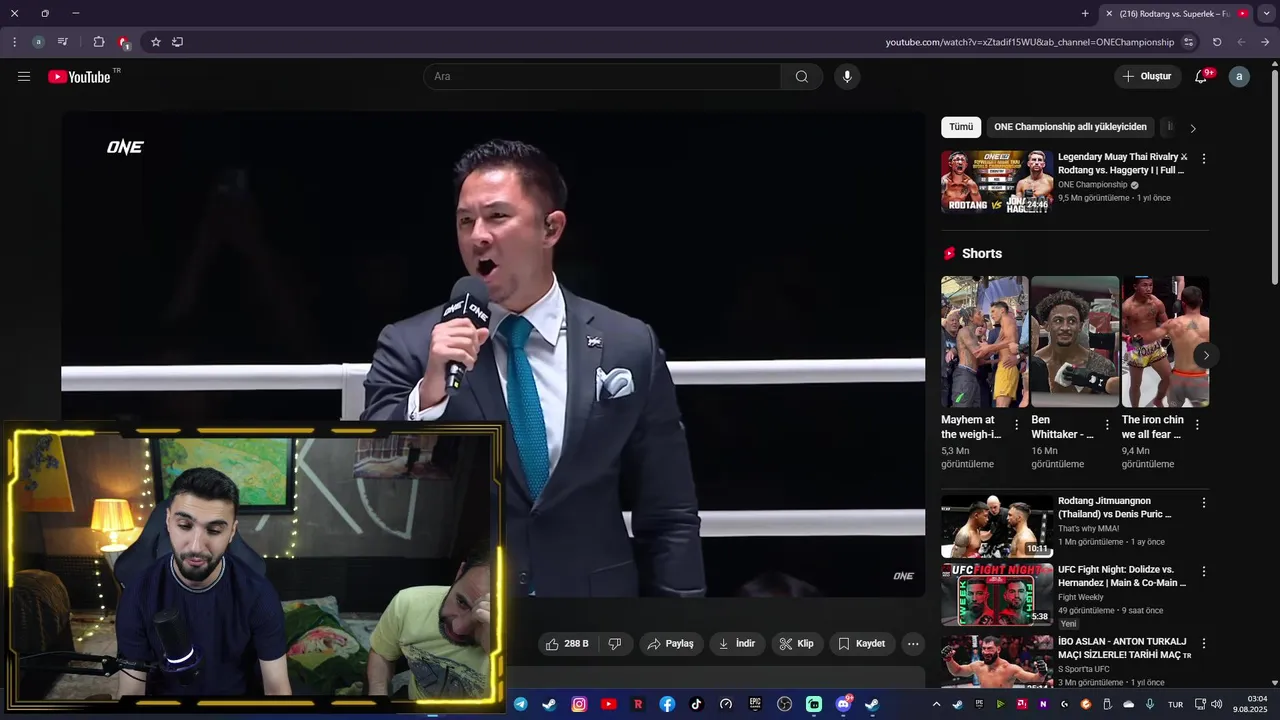
Task: Open the YouTube account avatar menu
Action: pos(1239,77)
